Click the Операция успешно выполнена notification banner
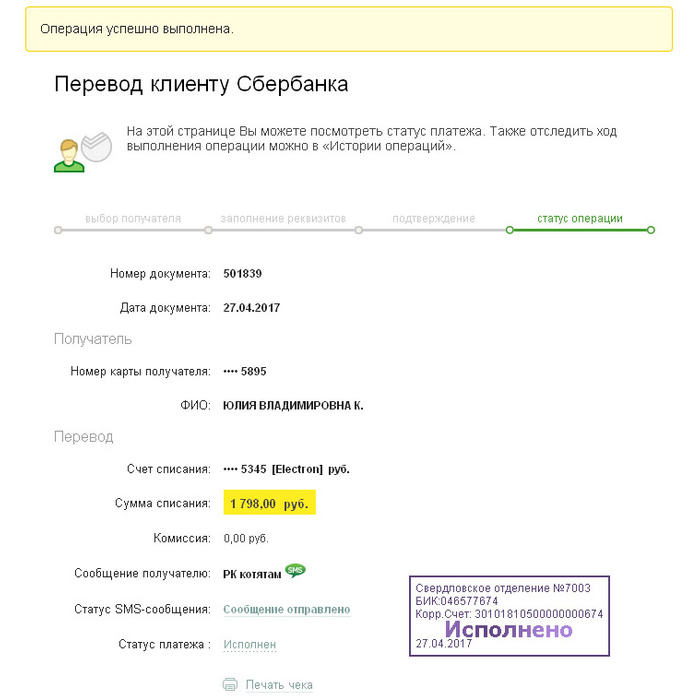Viewport: 700px width, 700px height. [348, 29]
